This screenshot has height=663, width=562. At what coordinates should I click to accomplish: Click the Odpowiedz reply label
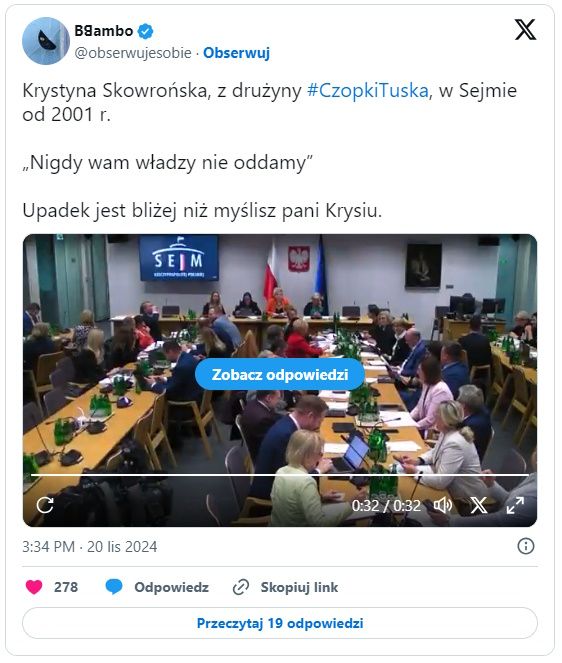(172, 587)
